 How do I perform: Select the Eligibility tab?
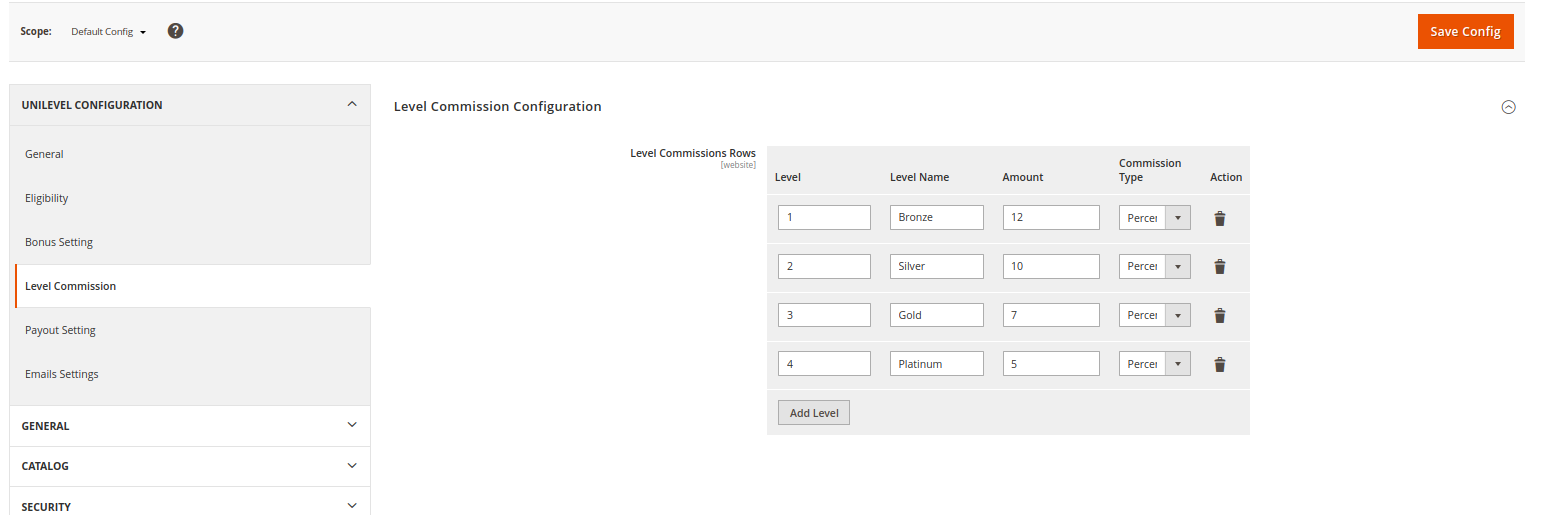coord(47,198)
